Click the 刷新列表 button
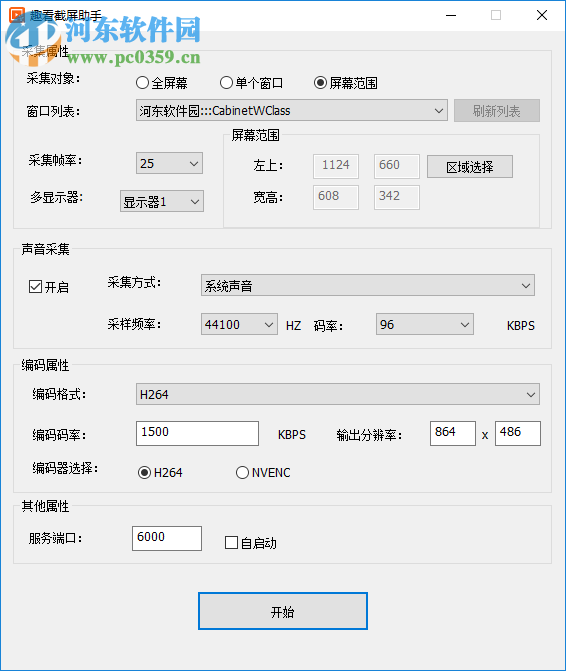This screenshot has width=566, height=671. (x=497, y=111)
